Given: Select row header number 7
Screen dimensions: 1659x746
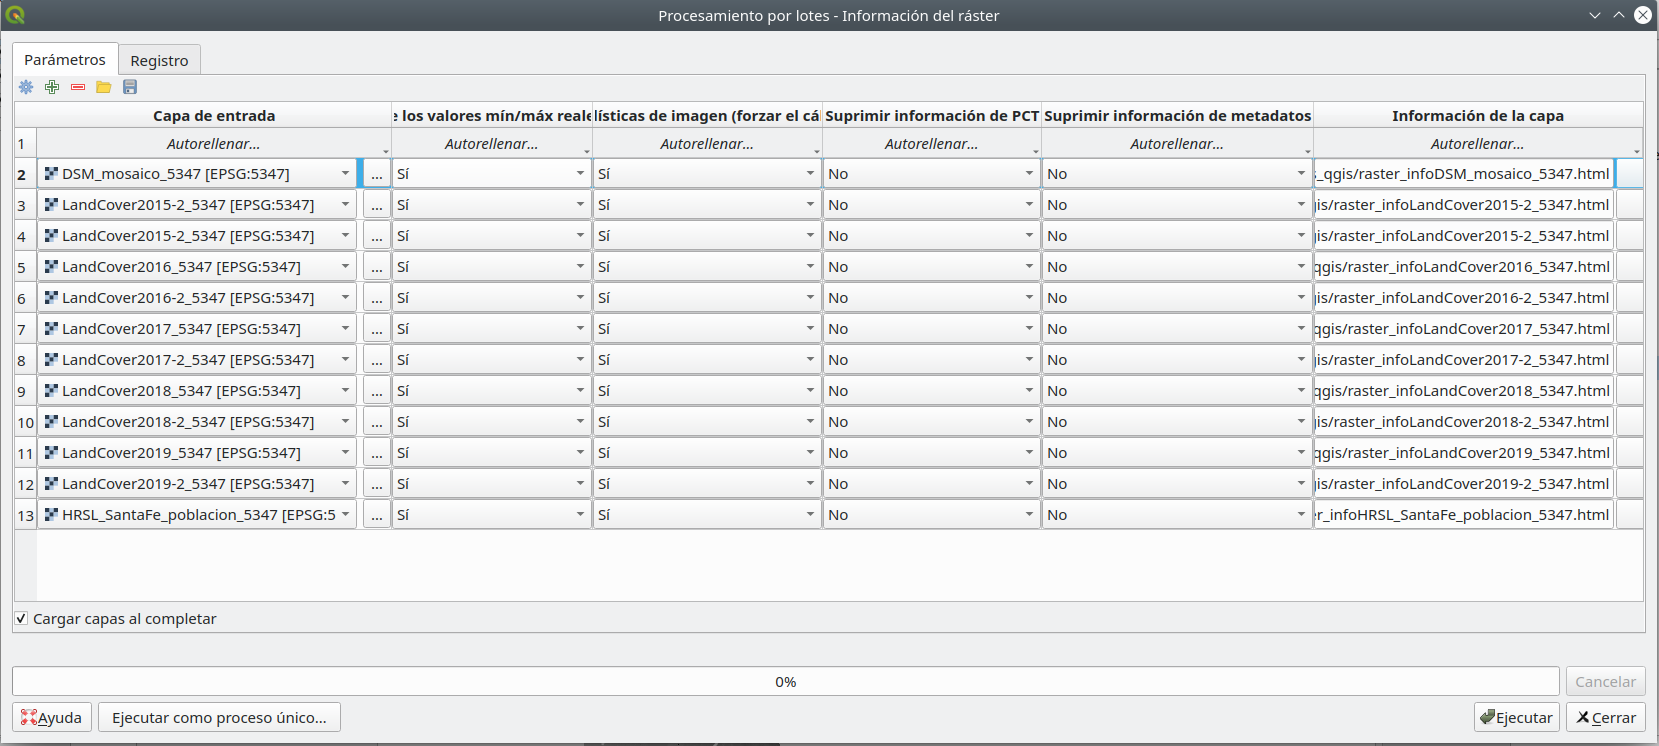Looking at the screenshot, I should coord(25,329).
